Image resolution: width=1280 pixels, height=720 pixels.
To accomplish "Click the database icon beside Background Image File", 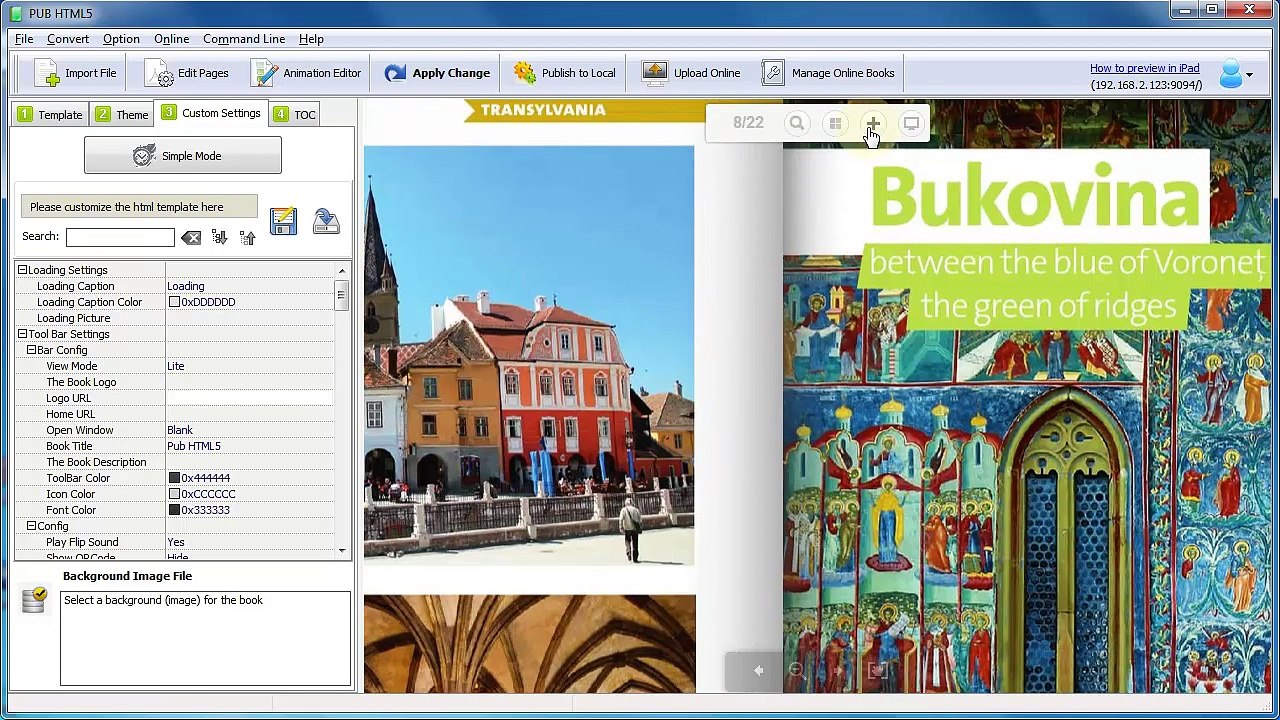I will coord(34,599).
